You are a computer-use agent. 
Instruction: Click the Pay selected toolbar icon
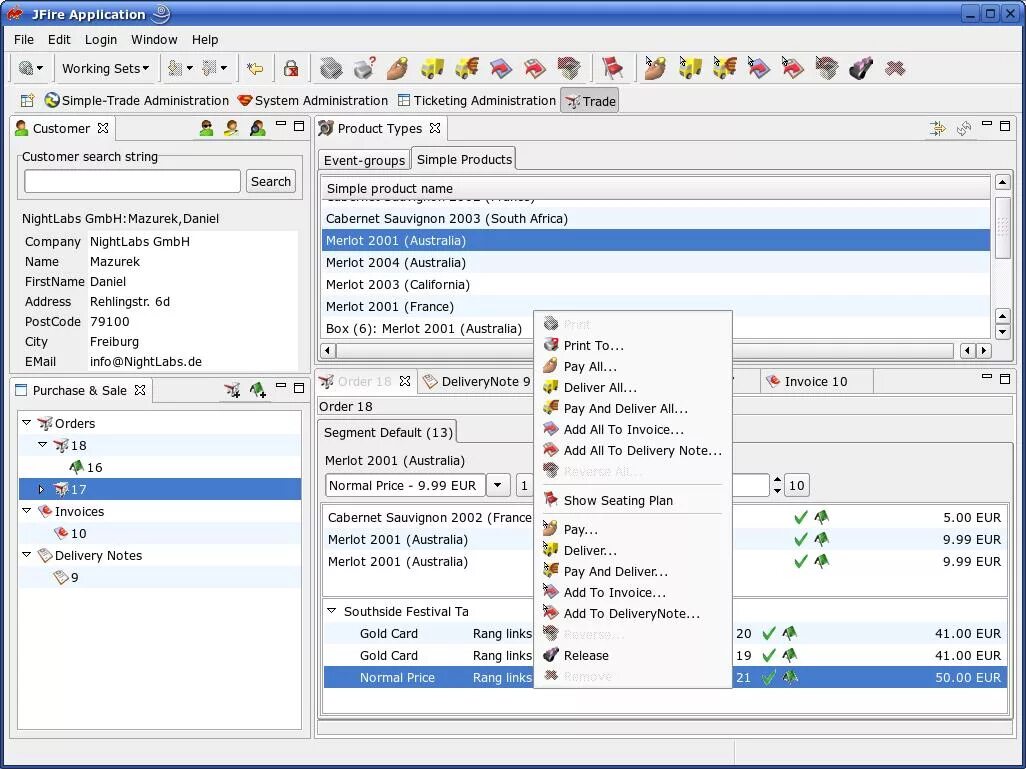coord(655,68)
